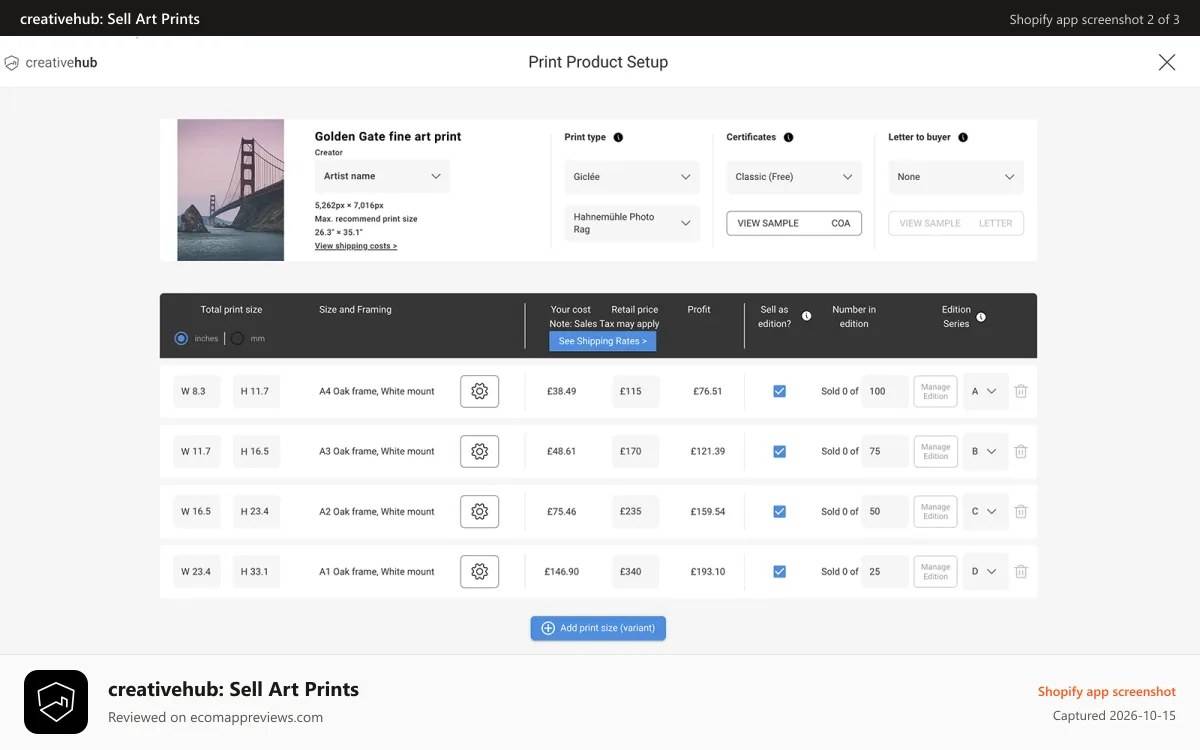Image resolution: width=1200 pixels, height=750 pixels.
Task: Add print size (variant) button
Action: click(598, 628)
